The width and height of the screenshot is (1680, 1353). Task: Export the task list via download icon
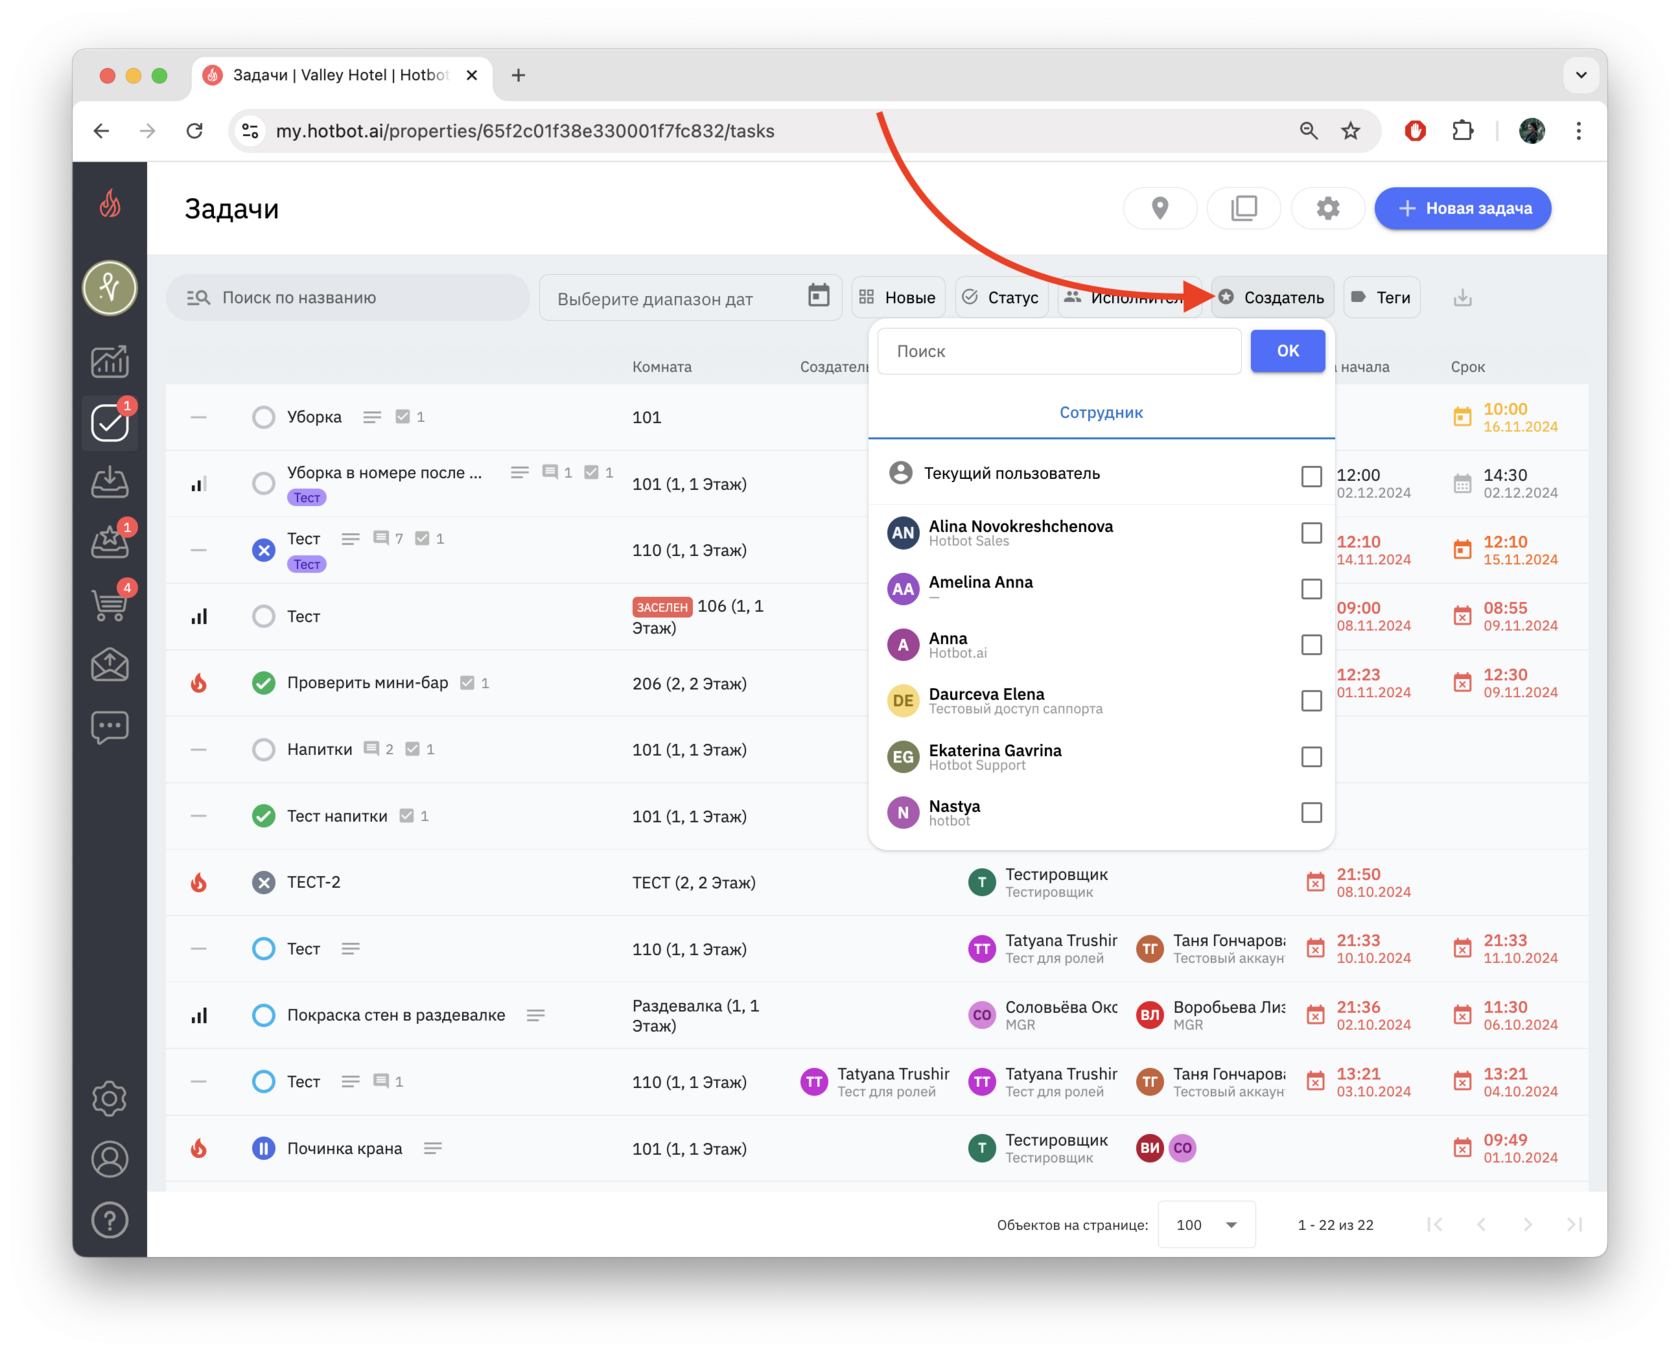pyautogui.click(x=1463, y=297)
